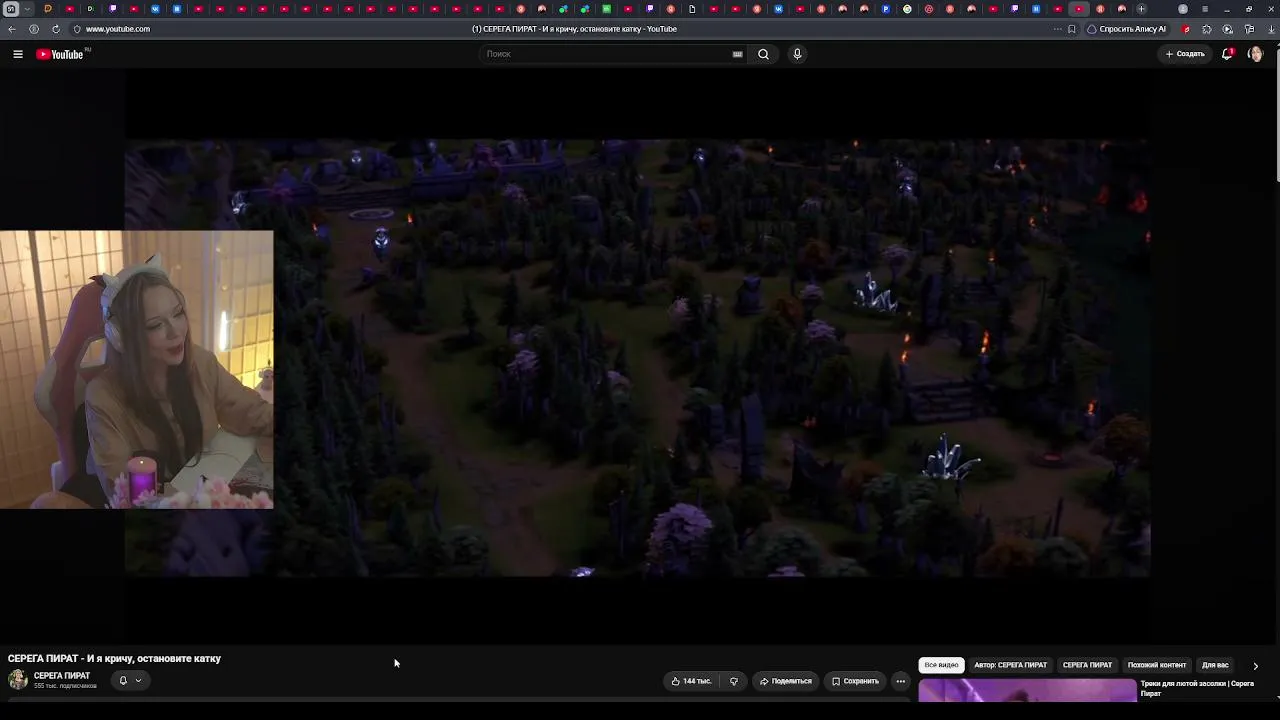Click the video player area

637,358
